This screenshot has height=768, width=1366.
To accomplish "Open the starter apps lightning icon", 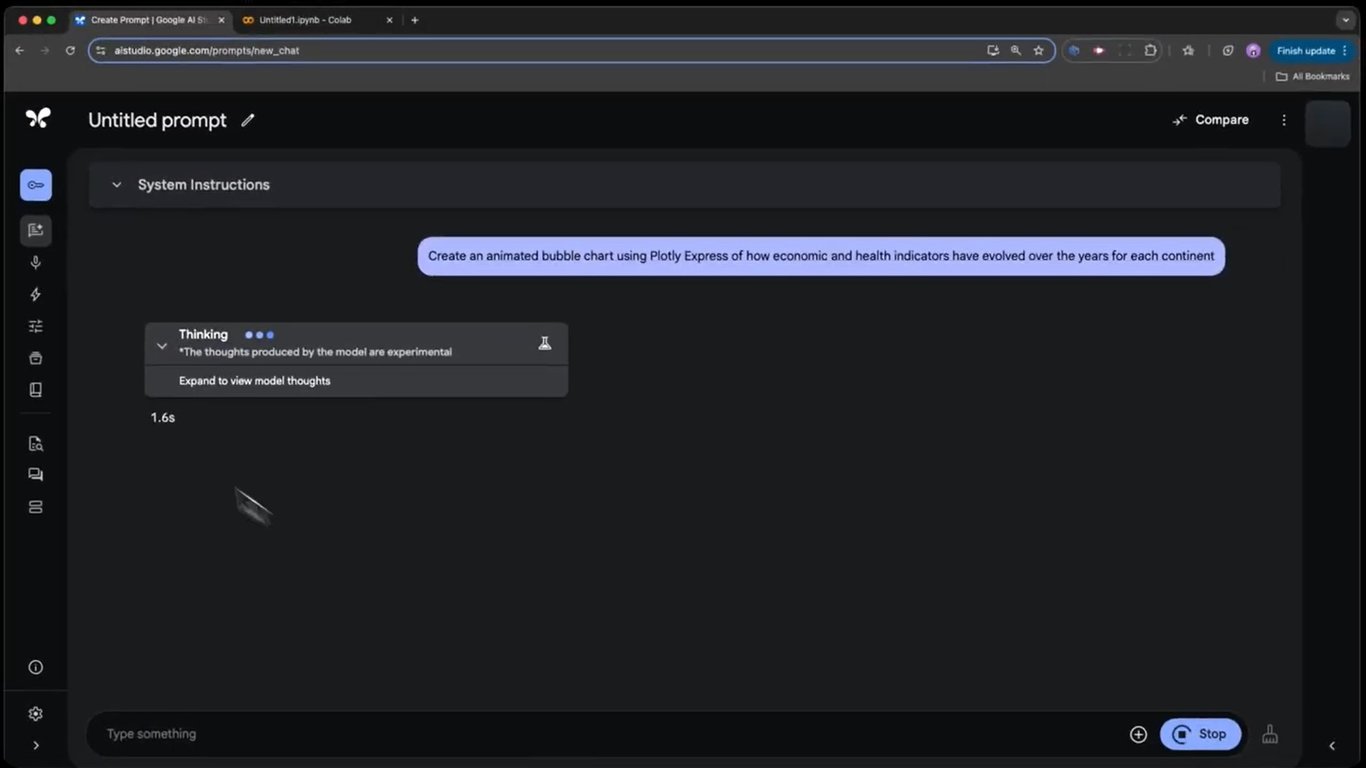I will [x=35, y=294].
